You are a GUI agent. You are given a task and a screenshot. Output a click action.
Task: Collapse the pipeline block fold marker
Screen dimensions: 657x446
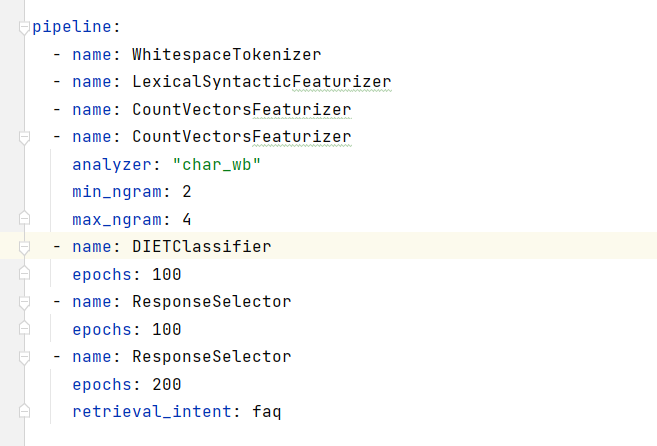click(24, 27)
